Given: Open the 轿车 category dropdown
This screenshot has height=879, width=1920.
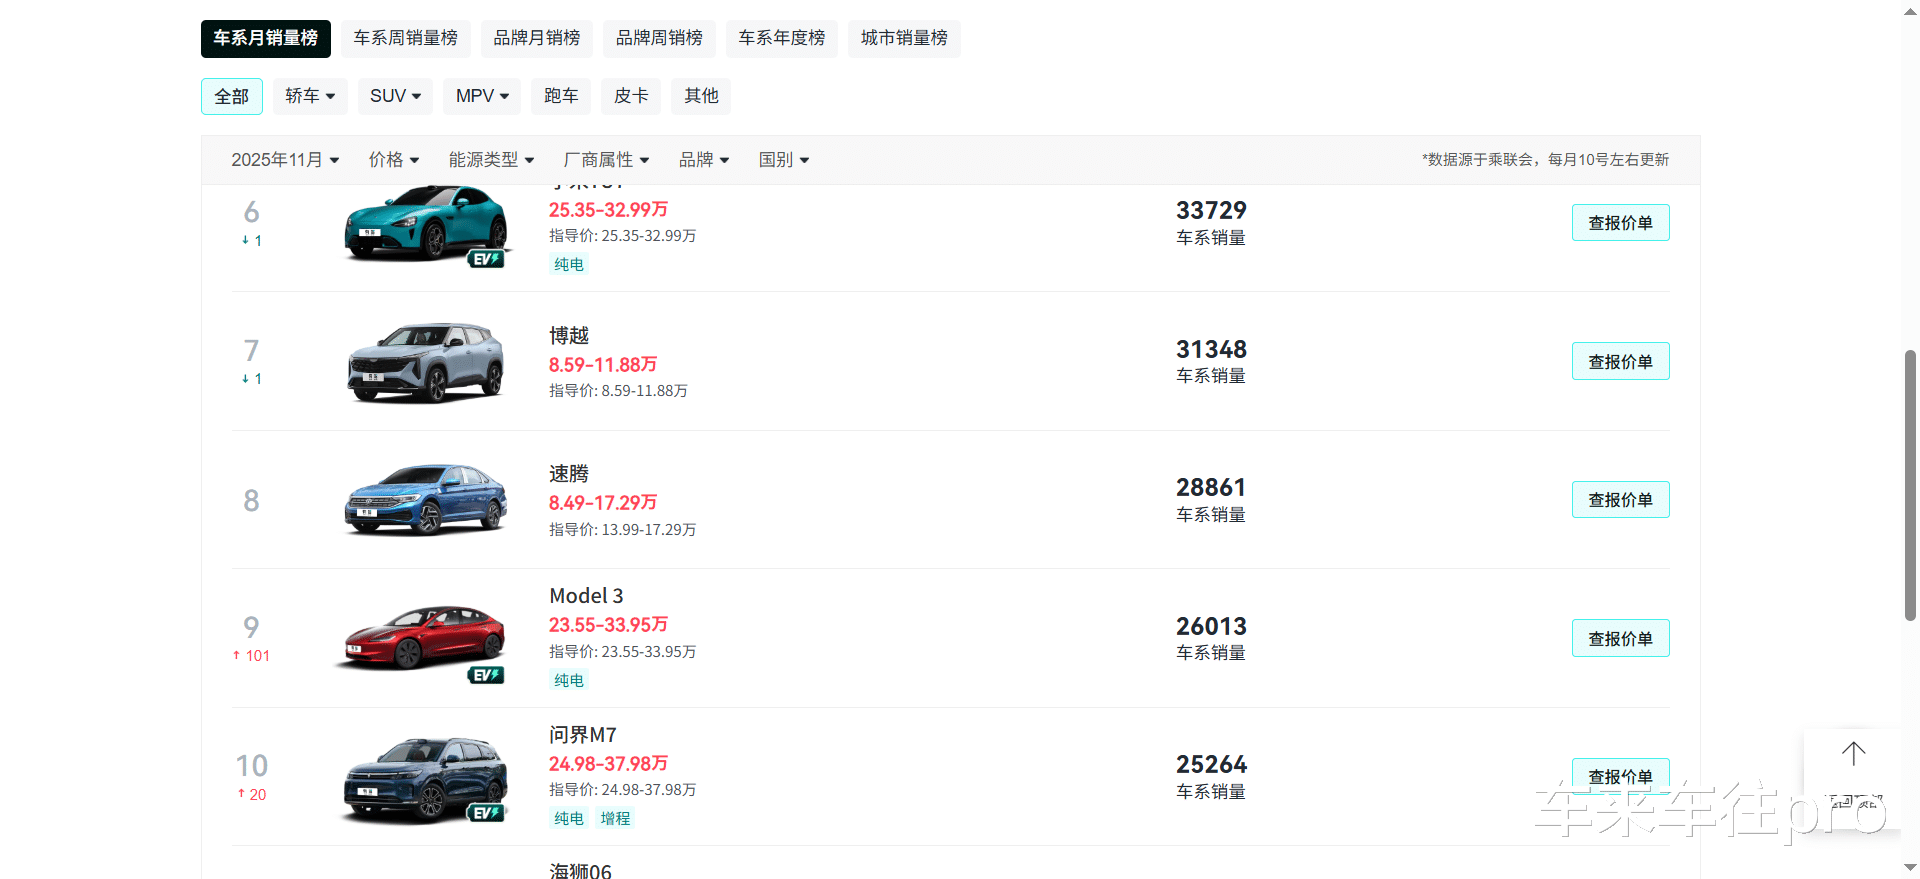Looking at the screenshot, I should (310, 96).
